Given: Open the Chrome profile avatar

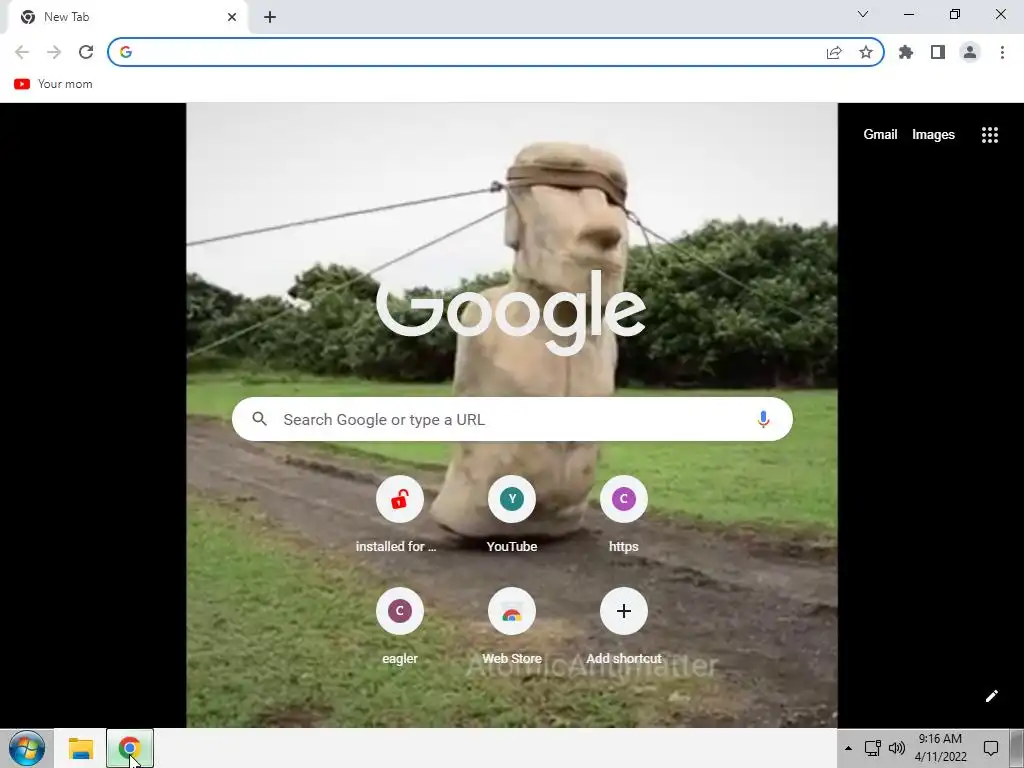Looking at the screenshot, I should (x=970, y=52).
